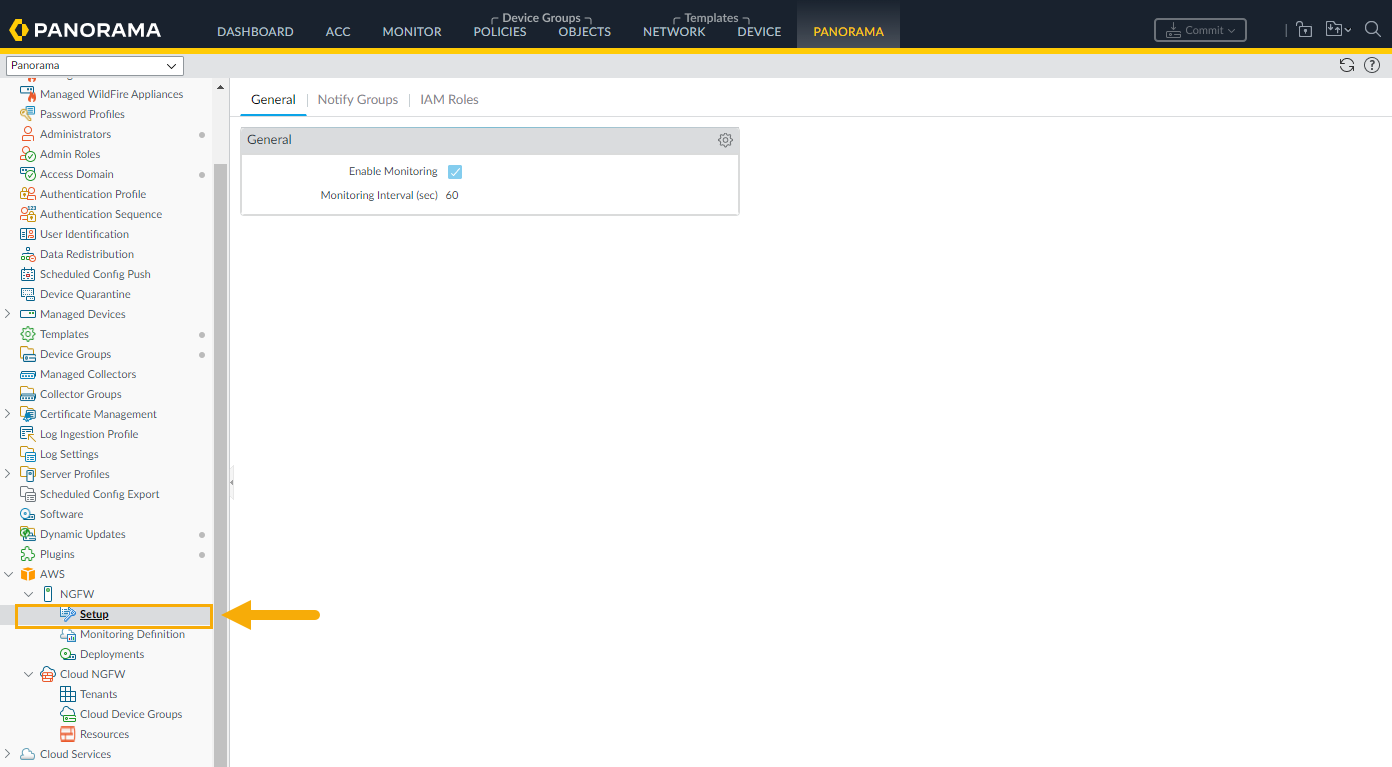Expand the Certificate Management node
This screenshot has width=1392, height=767.
pos(8,414)
